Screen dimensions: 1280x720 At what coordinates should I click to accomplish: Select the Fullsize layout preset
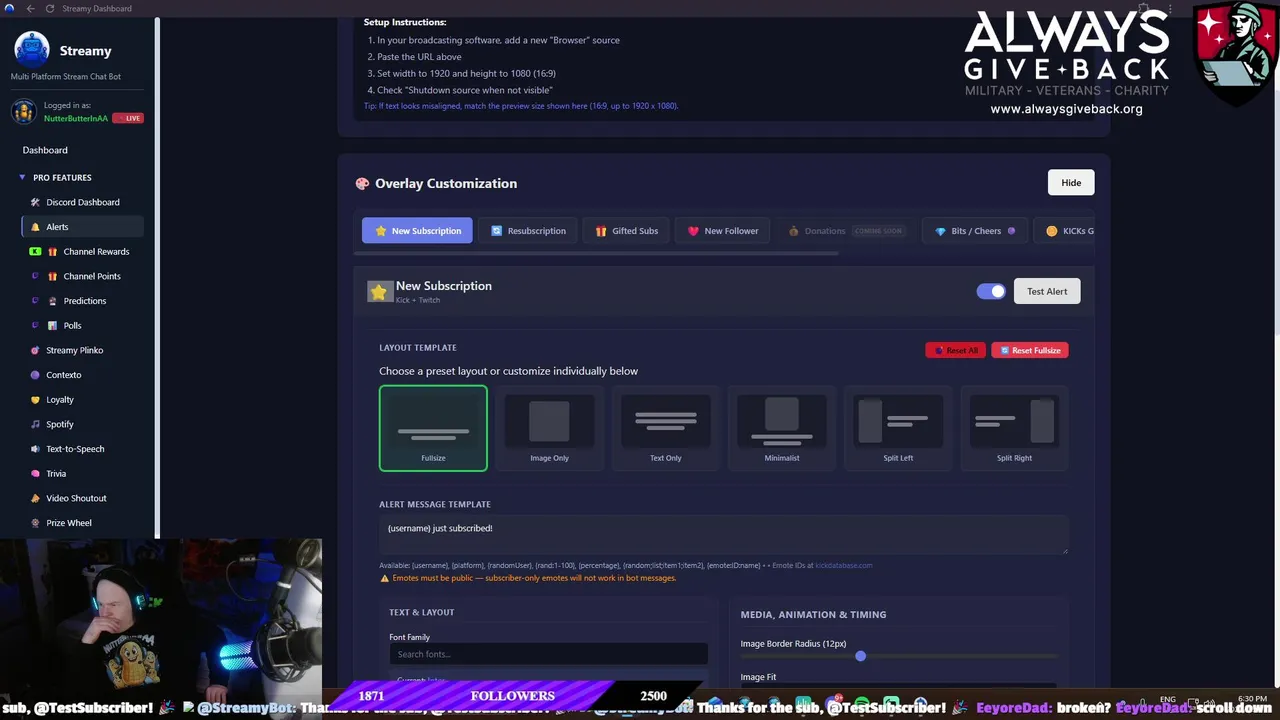433,428
